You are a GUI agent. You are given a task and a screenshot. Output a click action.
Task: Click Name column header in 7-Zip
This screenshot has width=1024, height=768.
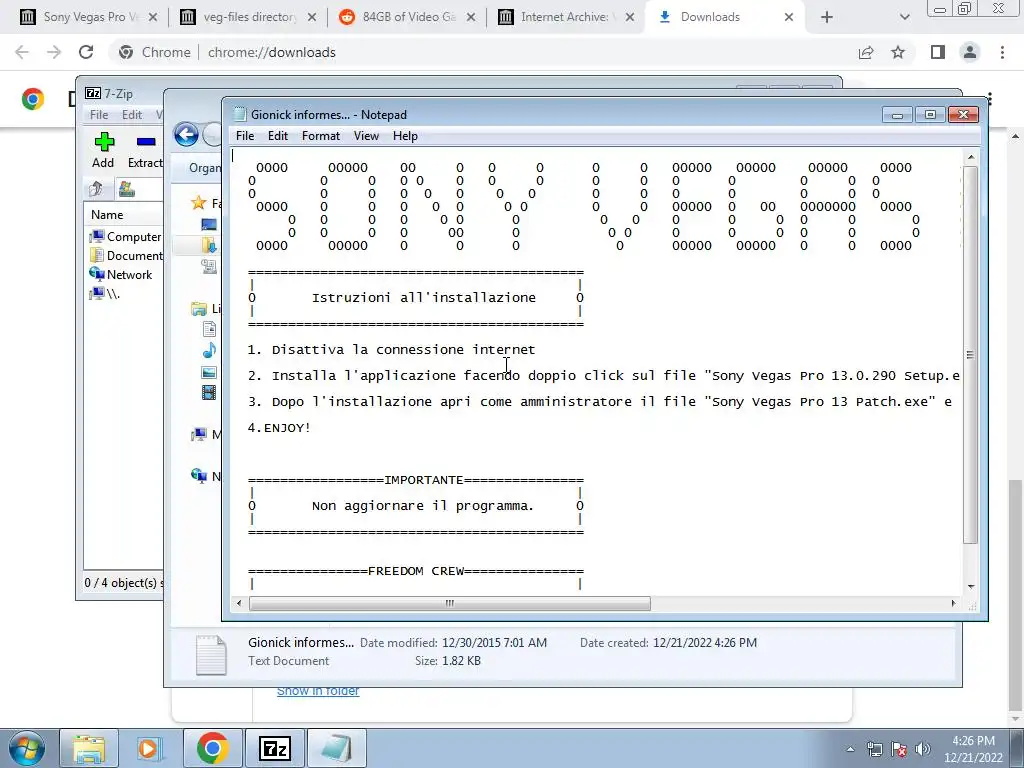107,214
